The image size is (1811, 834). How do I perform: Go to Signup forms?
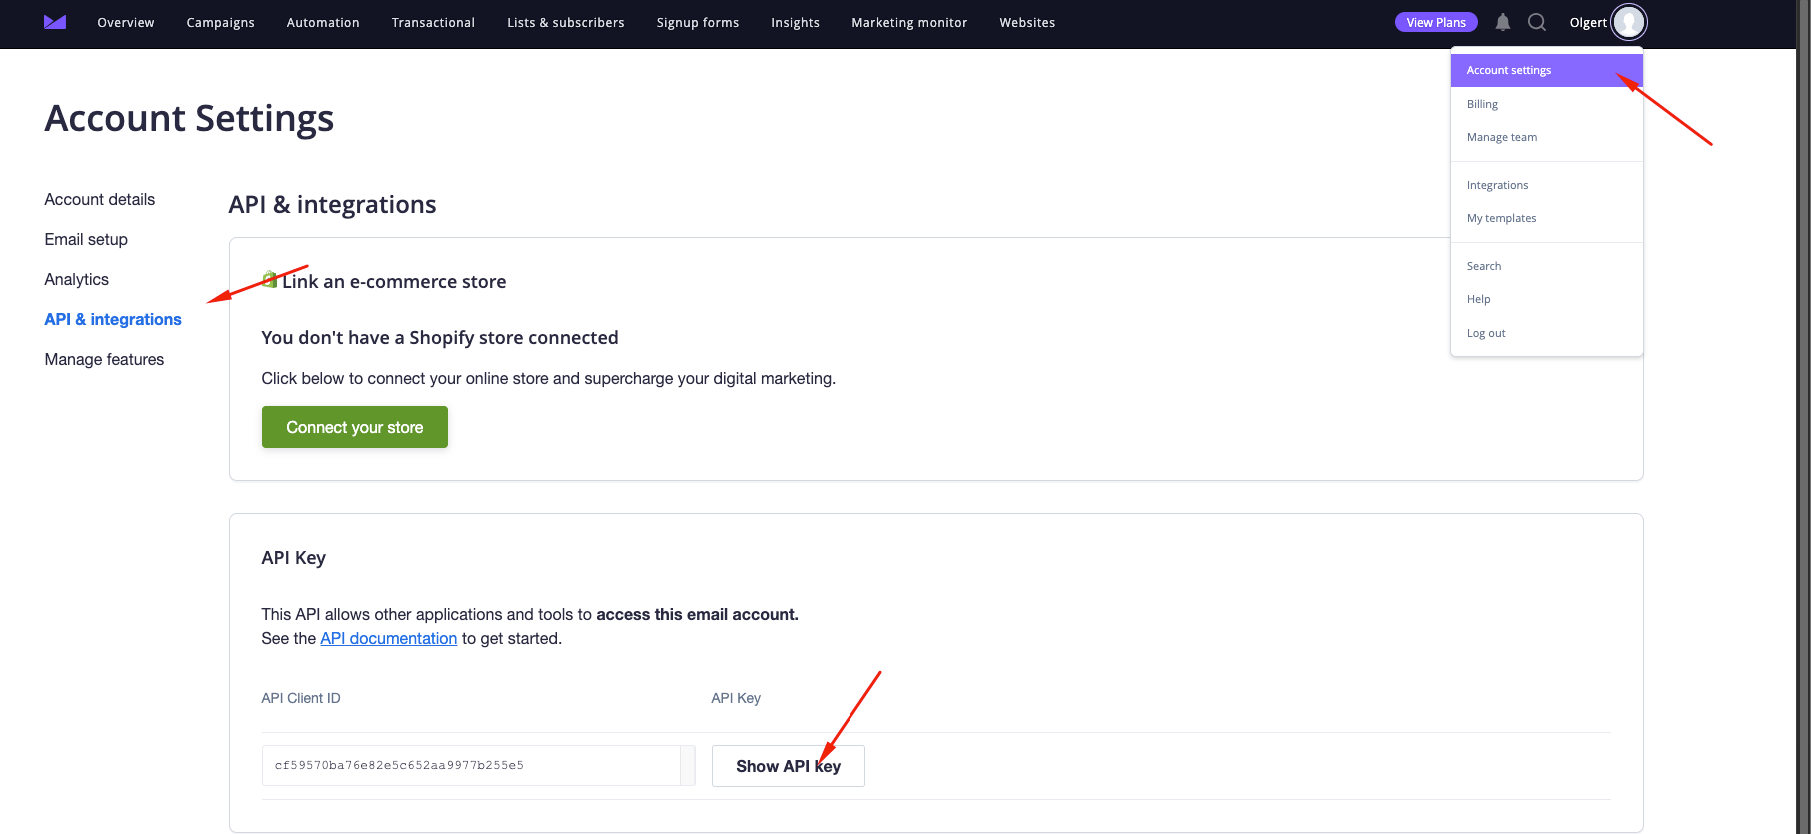698,22
